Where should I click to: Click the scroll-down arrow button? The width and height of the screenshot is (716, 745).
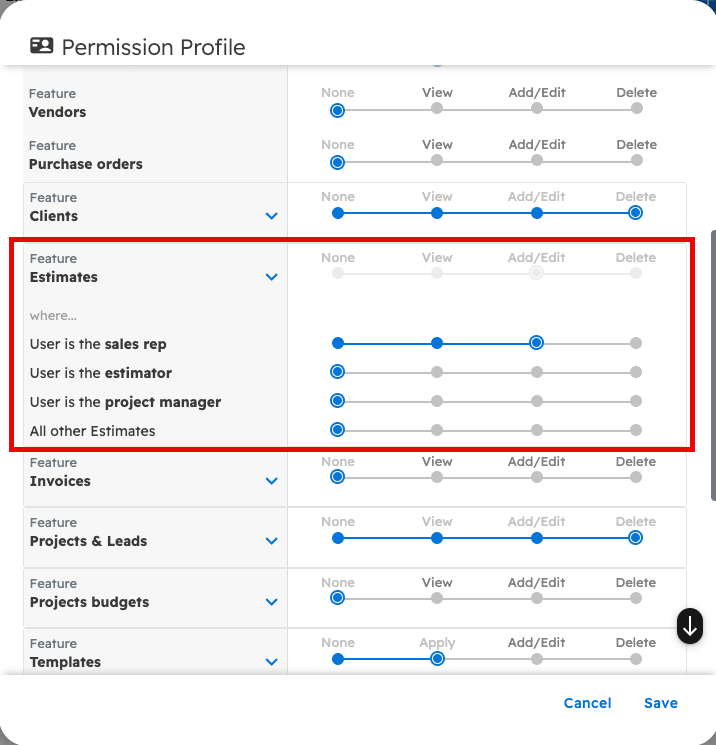pyautogui.click(x=690, y=626)
